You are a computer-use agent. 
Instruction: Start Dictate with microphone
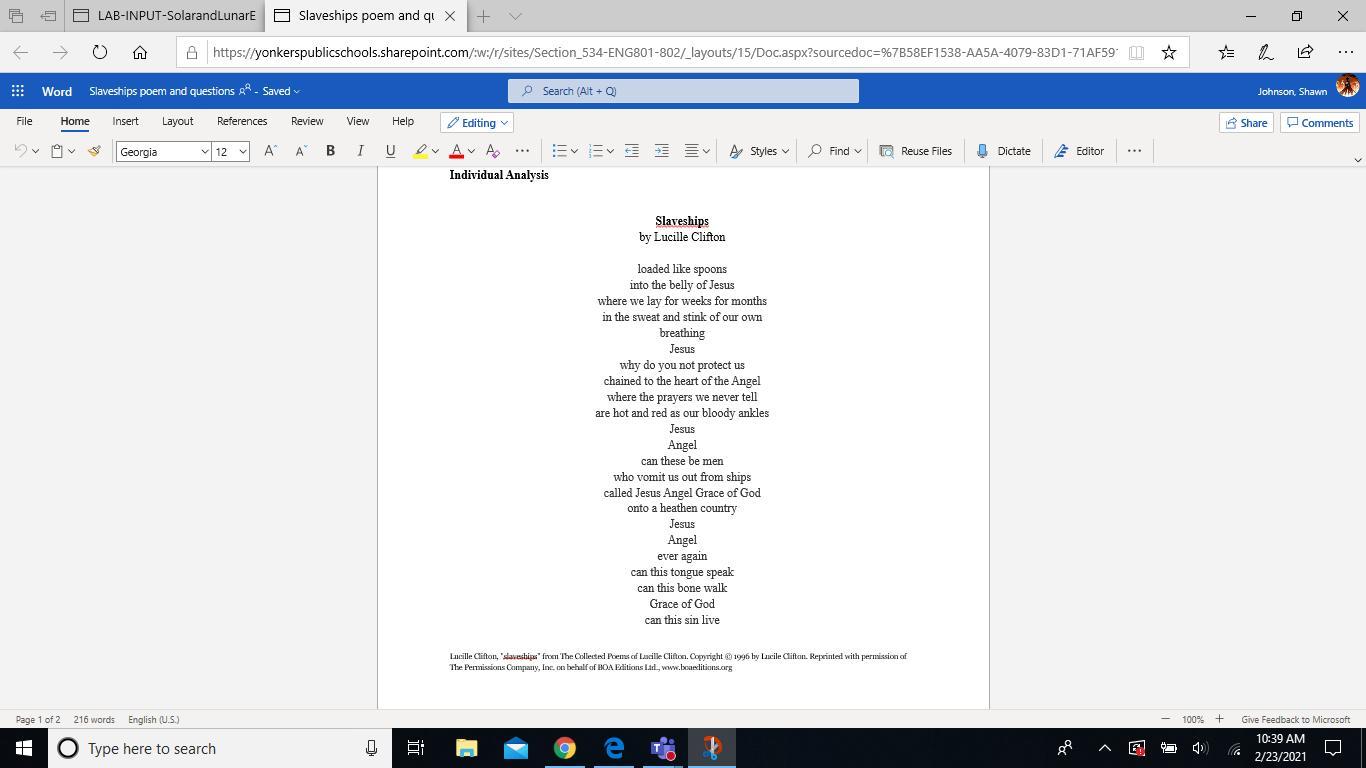click(1003, 151)
